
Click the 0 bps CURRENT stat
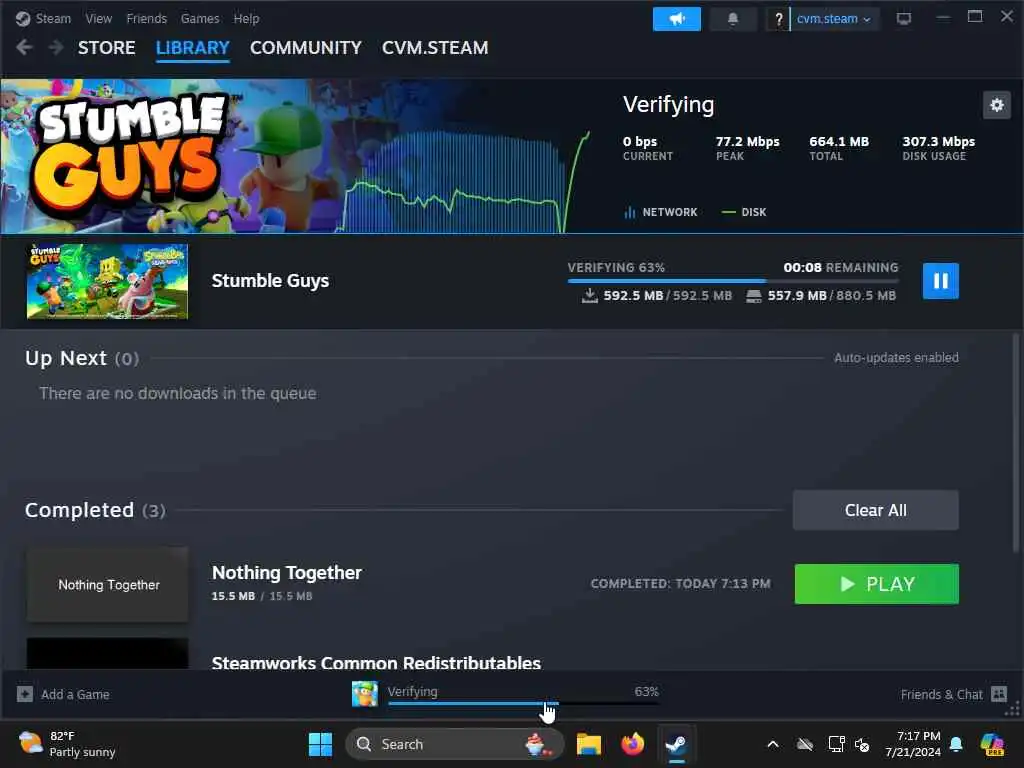(x=647, y=148)
